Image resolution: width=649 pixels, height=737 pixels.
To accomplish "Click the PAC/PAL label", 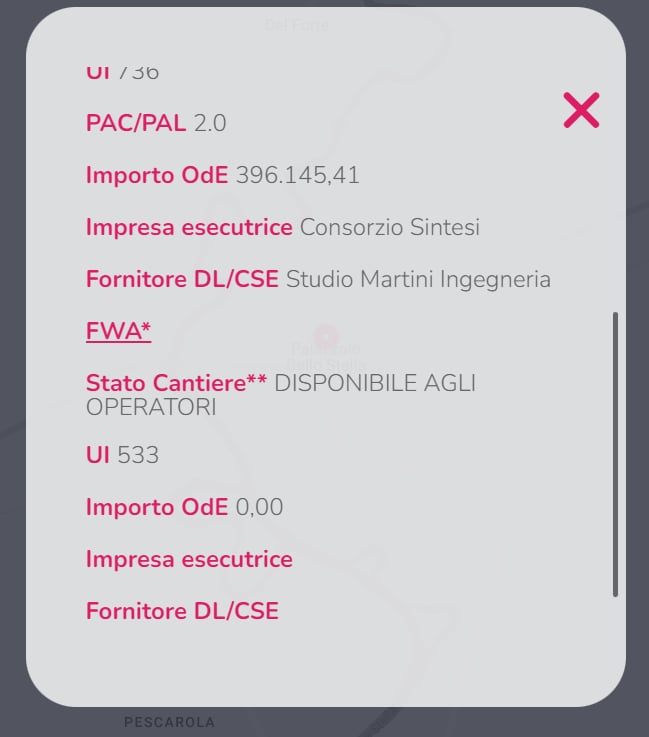I will 136,123.
